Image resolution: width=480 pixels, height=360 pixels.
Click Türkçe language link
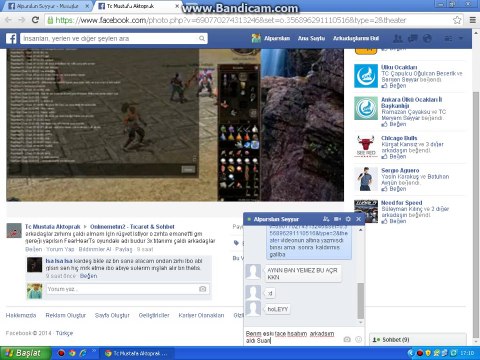64,333
